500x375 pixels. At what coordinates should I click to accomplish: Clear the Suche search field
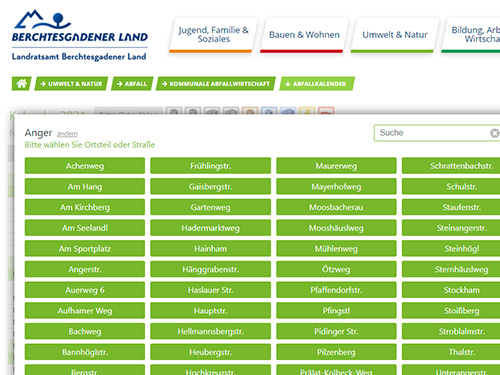495,133
